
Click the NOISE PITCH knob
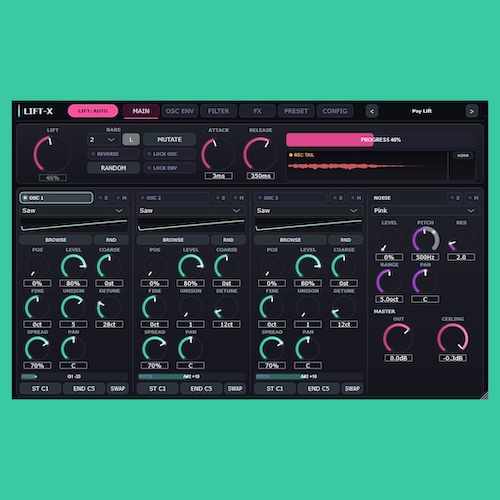(x=425, y=239)
